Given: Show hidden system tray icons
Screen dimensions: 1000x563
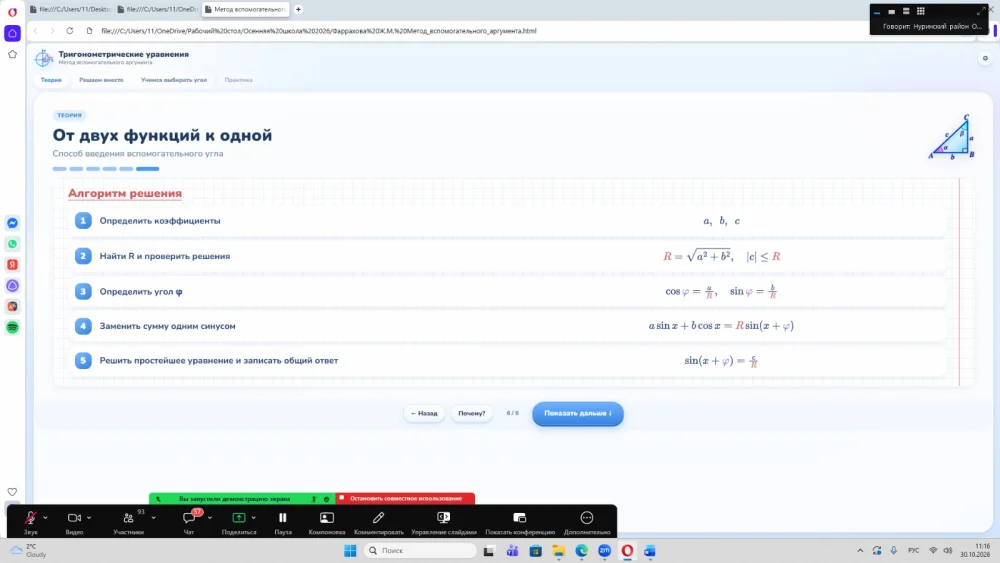Looking at the screenshot, I should point(860,551).
